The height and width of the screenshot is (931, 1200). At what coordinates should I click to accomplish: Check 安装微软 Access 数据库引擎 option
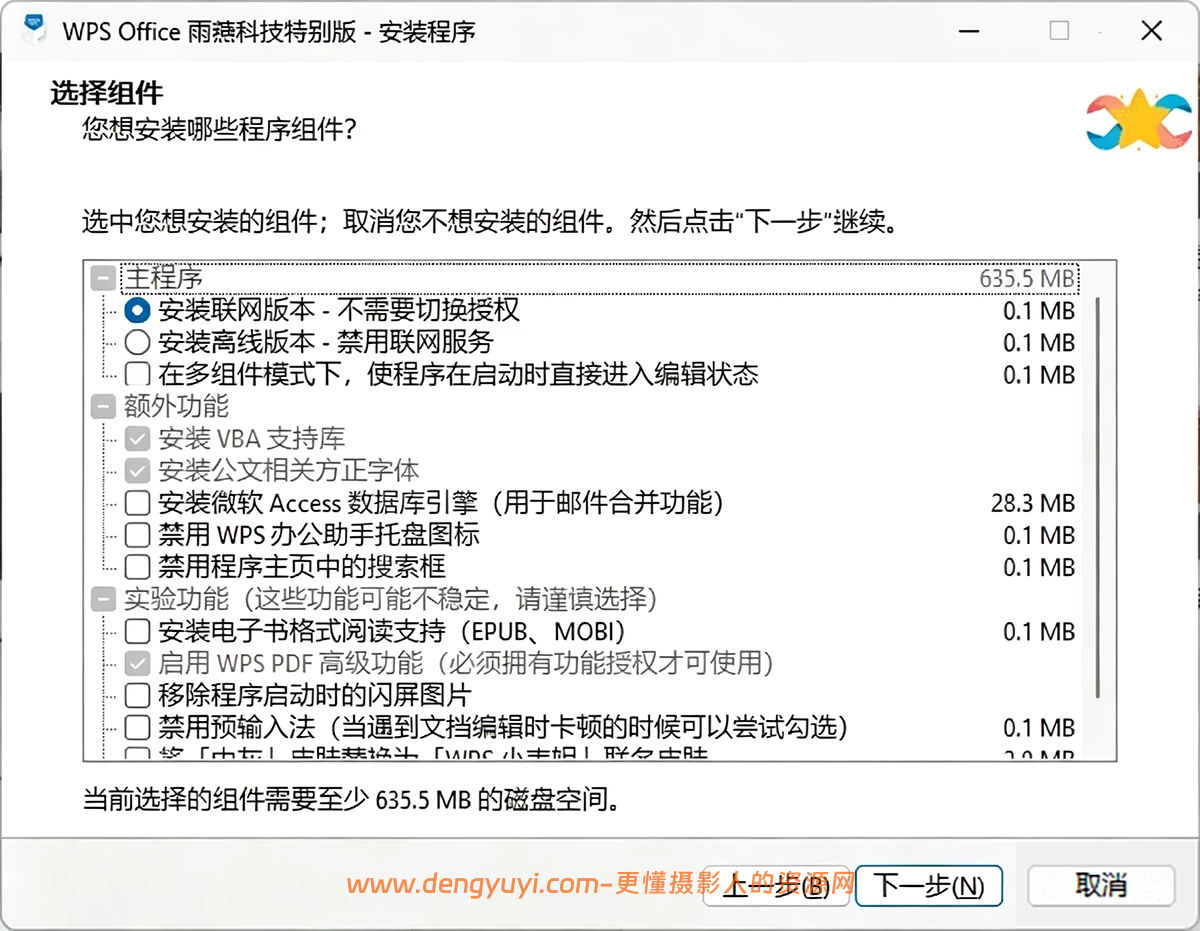pos(137,503)
